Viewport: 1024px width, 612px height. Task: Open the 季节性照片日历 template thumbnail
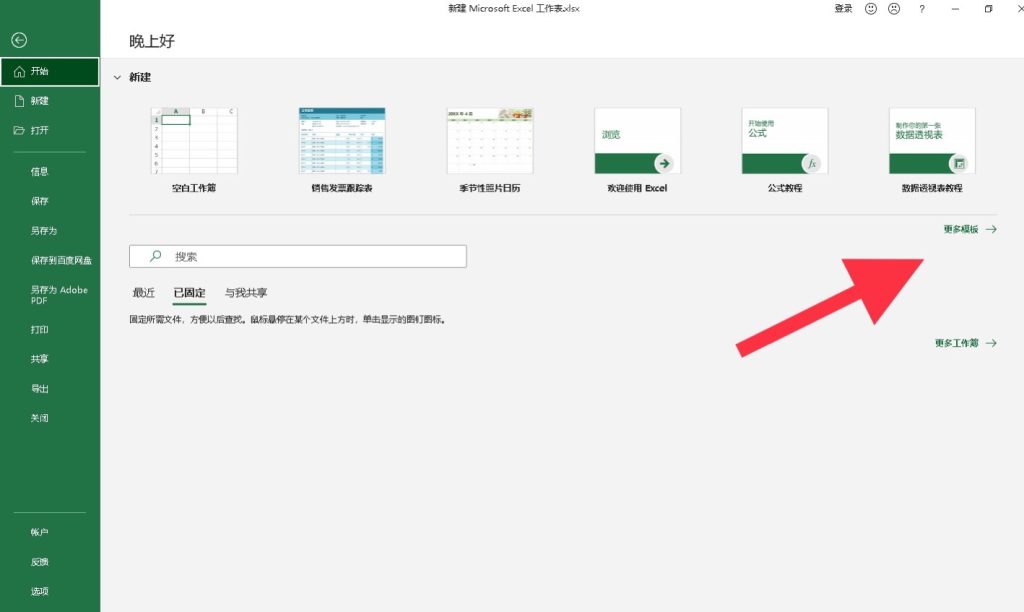[x=490, y=141]
